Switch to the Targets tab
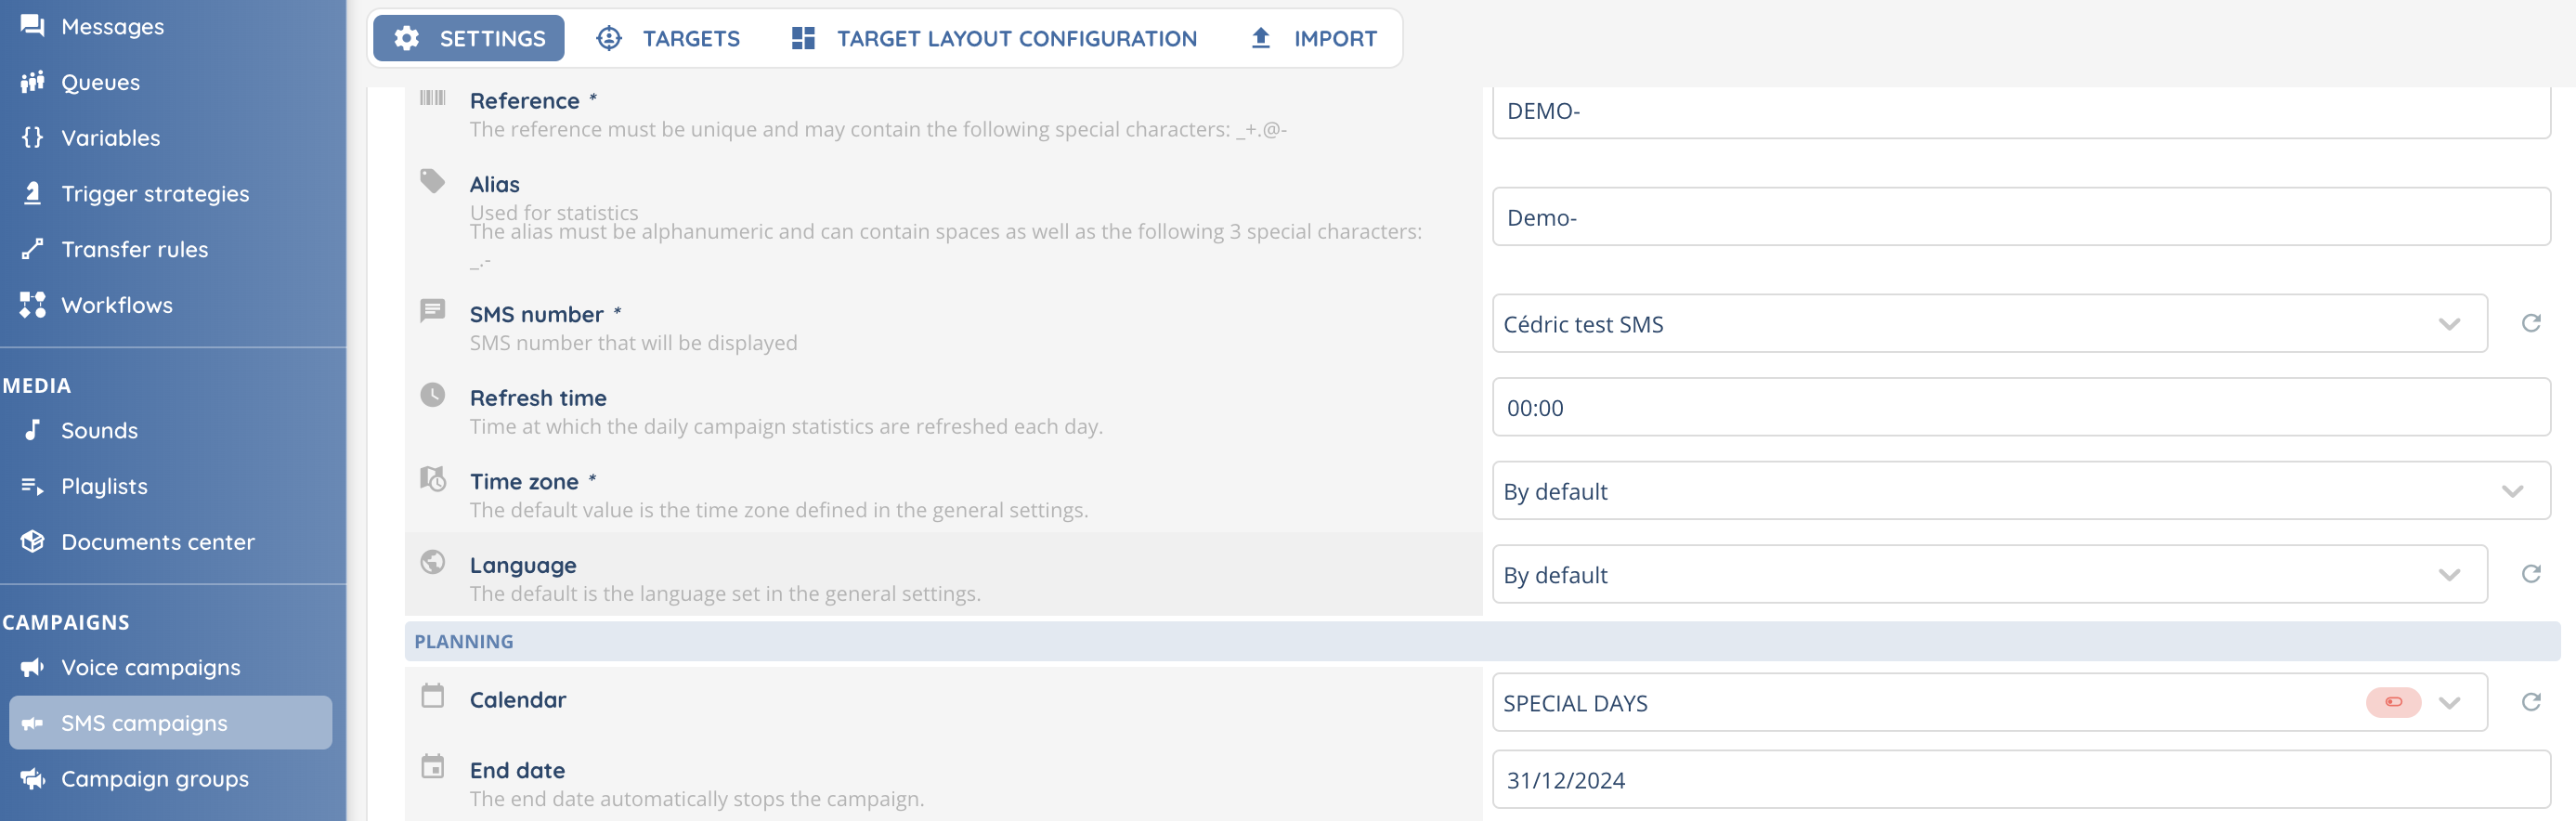This screenshot has height=821, width=2576. 668,38
